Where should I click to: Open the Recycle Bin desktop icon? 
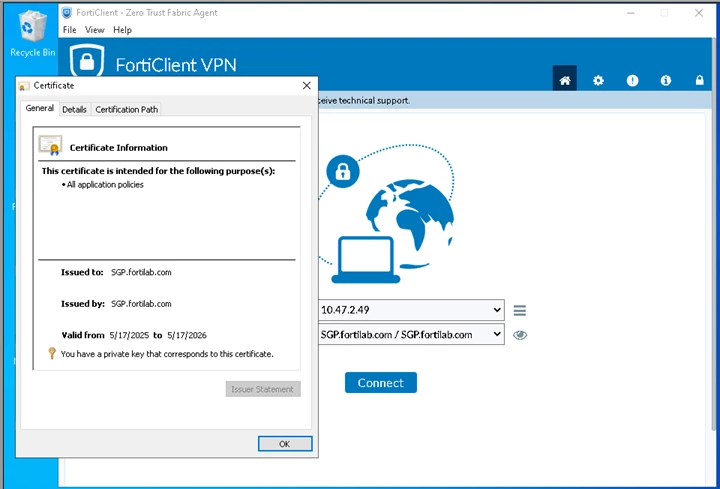click(32, 33)
